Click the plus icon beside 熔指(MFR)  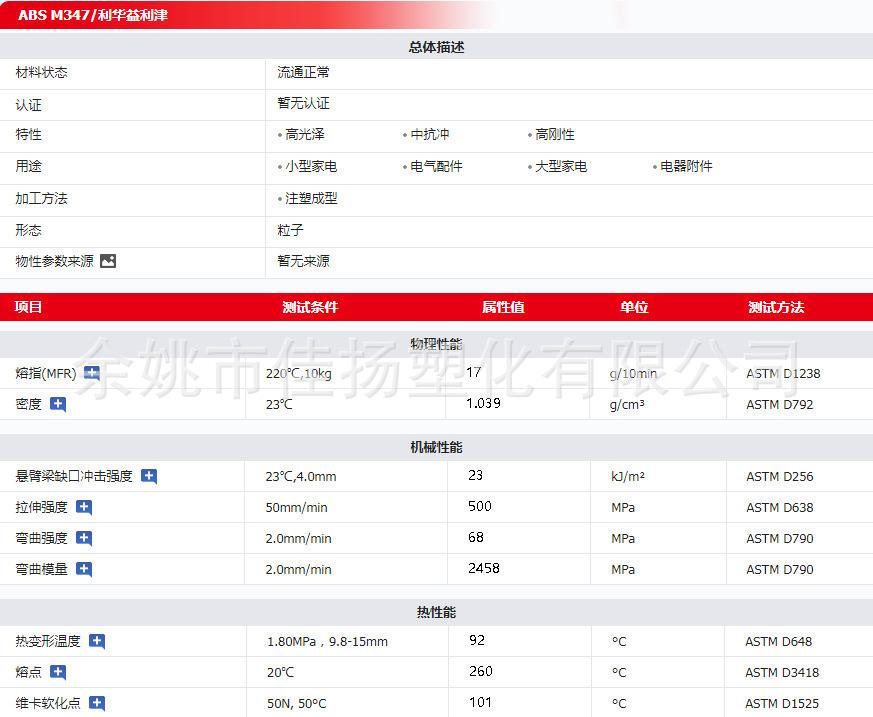tap(92, 373)
